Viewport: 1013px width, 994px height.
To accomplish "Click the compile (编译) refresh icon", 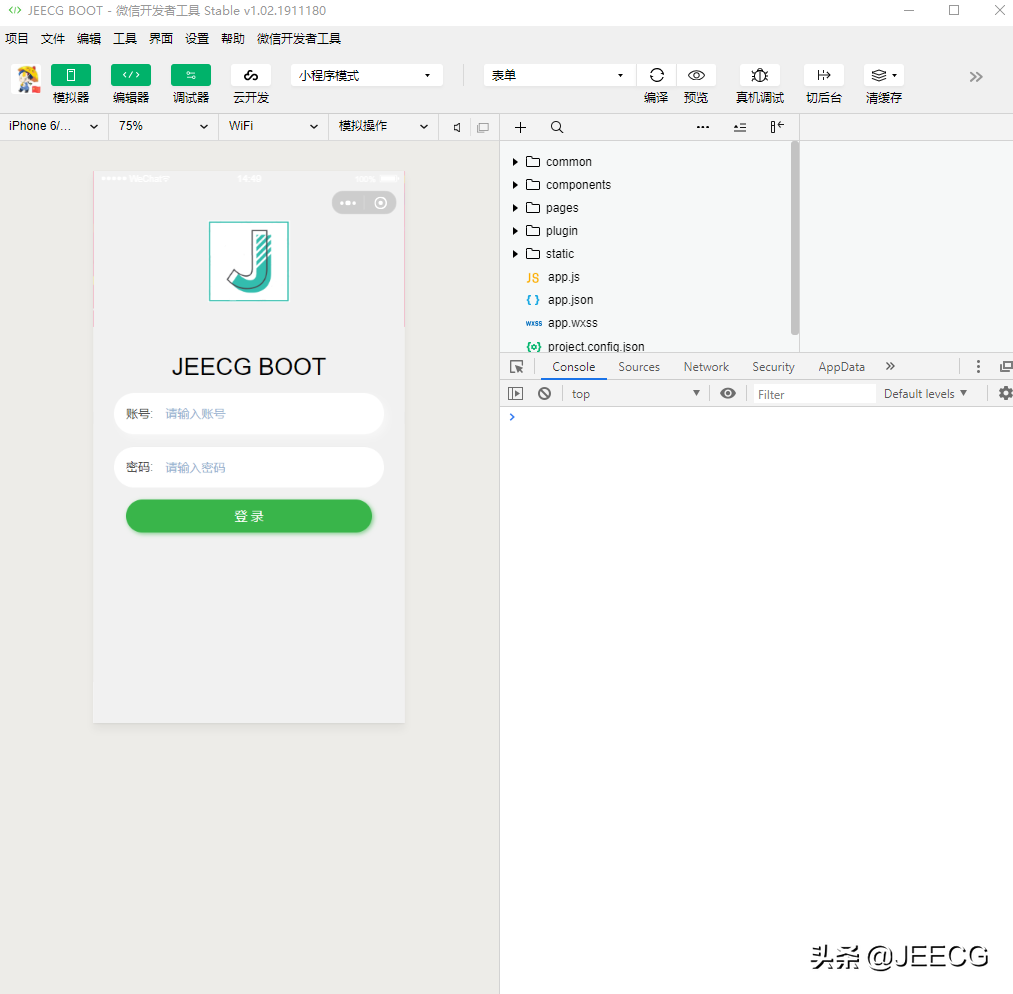I will point(656,75).
